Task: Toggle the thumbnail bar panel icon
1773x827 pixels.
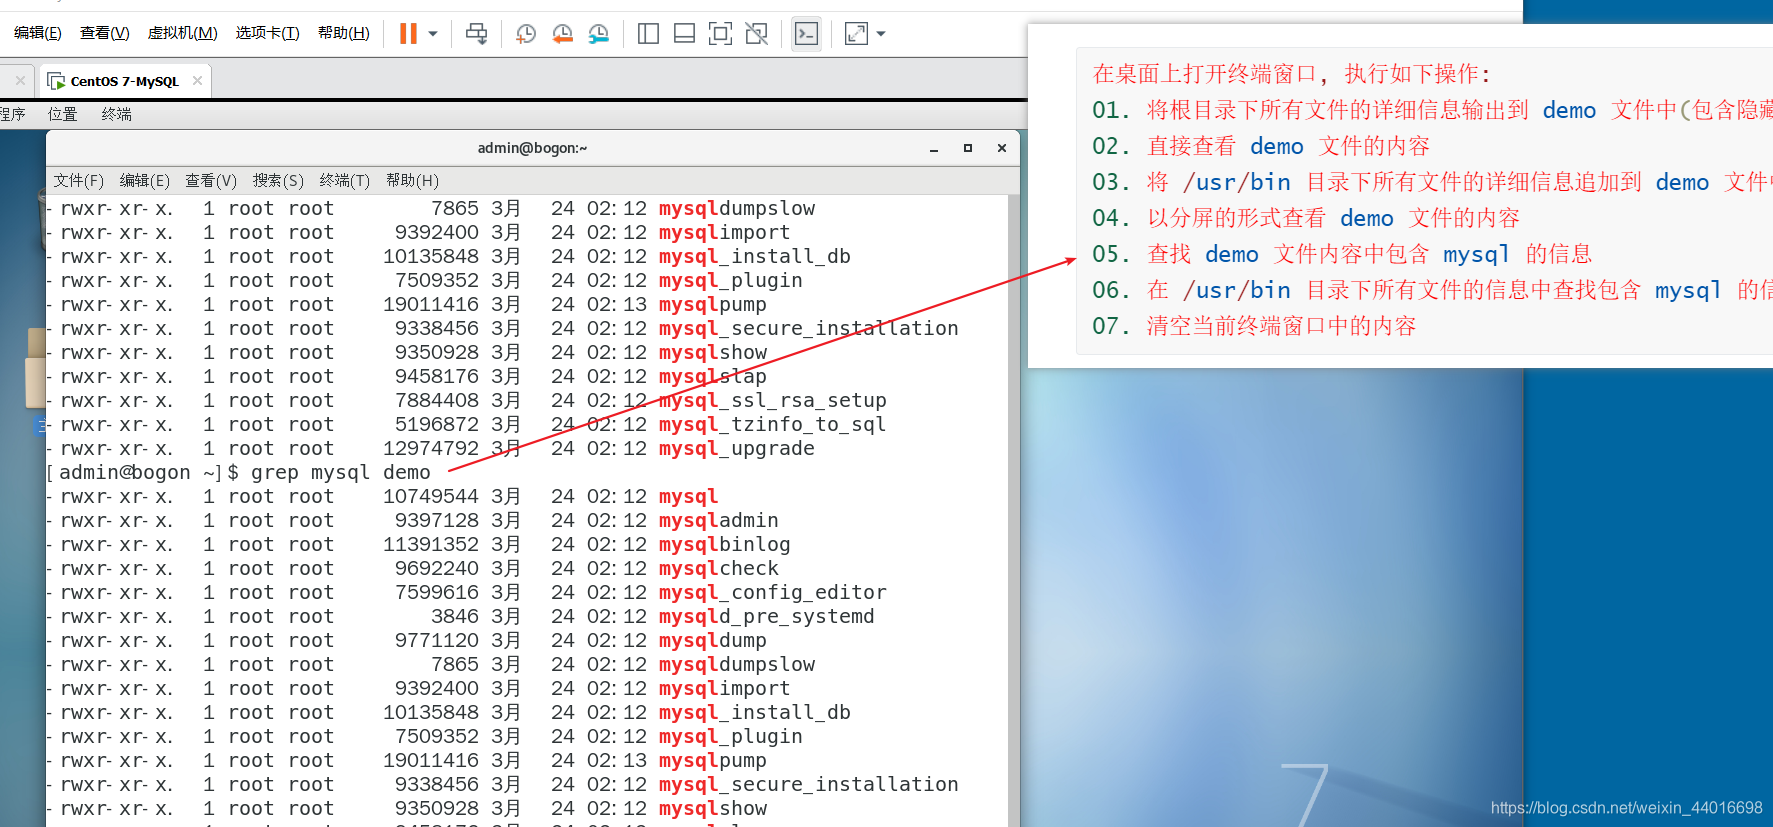Action: click(684, 34)
